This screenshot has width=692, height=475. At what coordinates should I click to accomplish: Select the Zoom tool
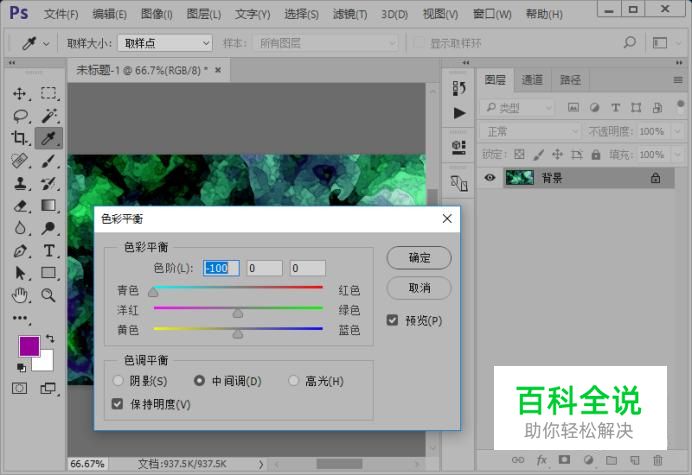click(x=49, y=295)
